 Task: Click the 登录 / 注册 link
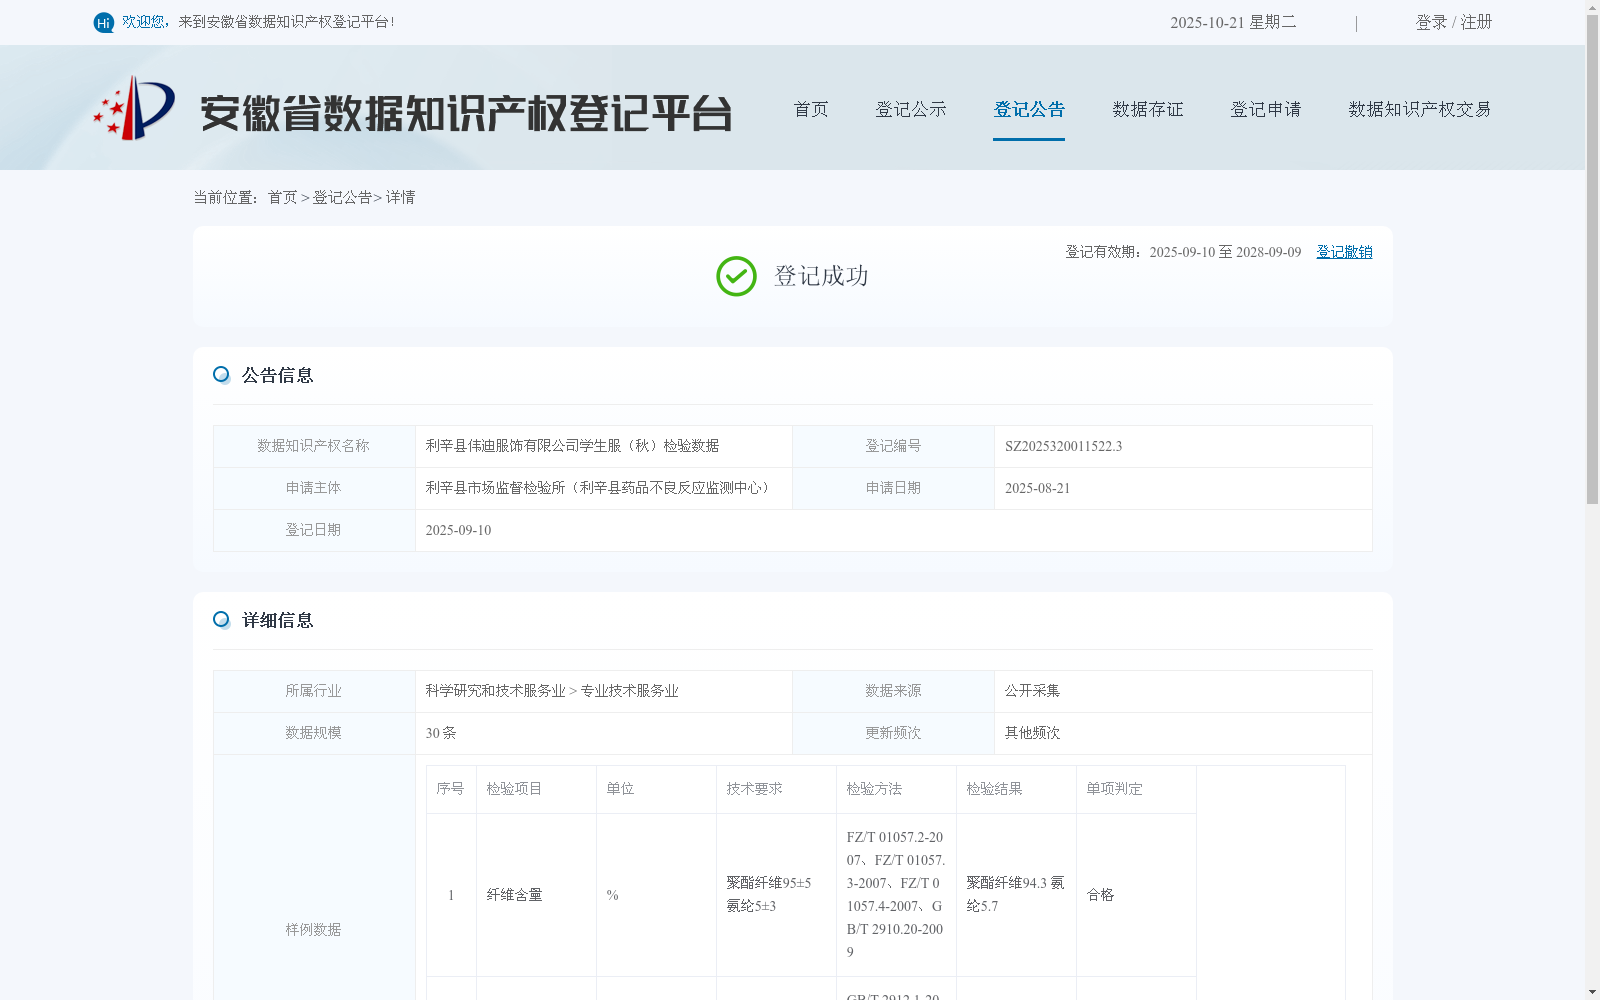pyautogui.click(x=1454, y=22)
